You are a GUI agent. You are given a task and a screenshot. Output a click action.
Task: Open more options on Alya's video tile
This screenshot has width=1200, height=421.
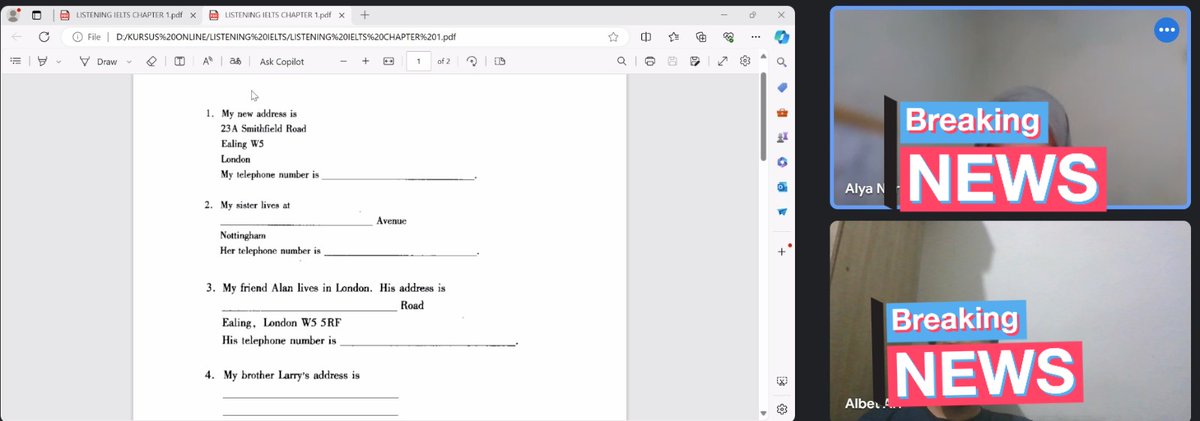1166,30
